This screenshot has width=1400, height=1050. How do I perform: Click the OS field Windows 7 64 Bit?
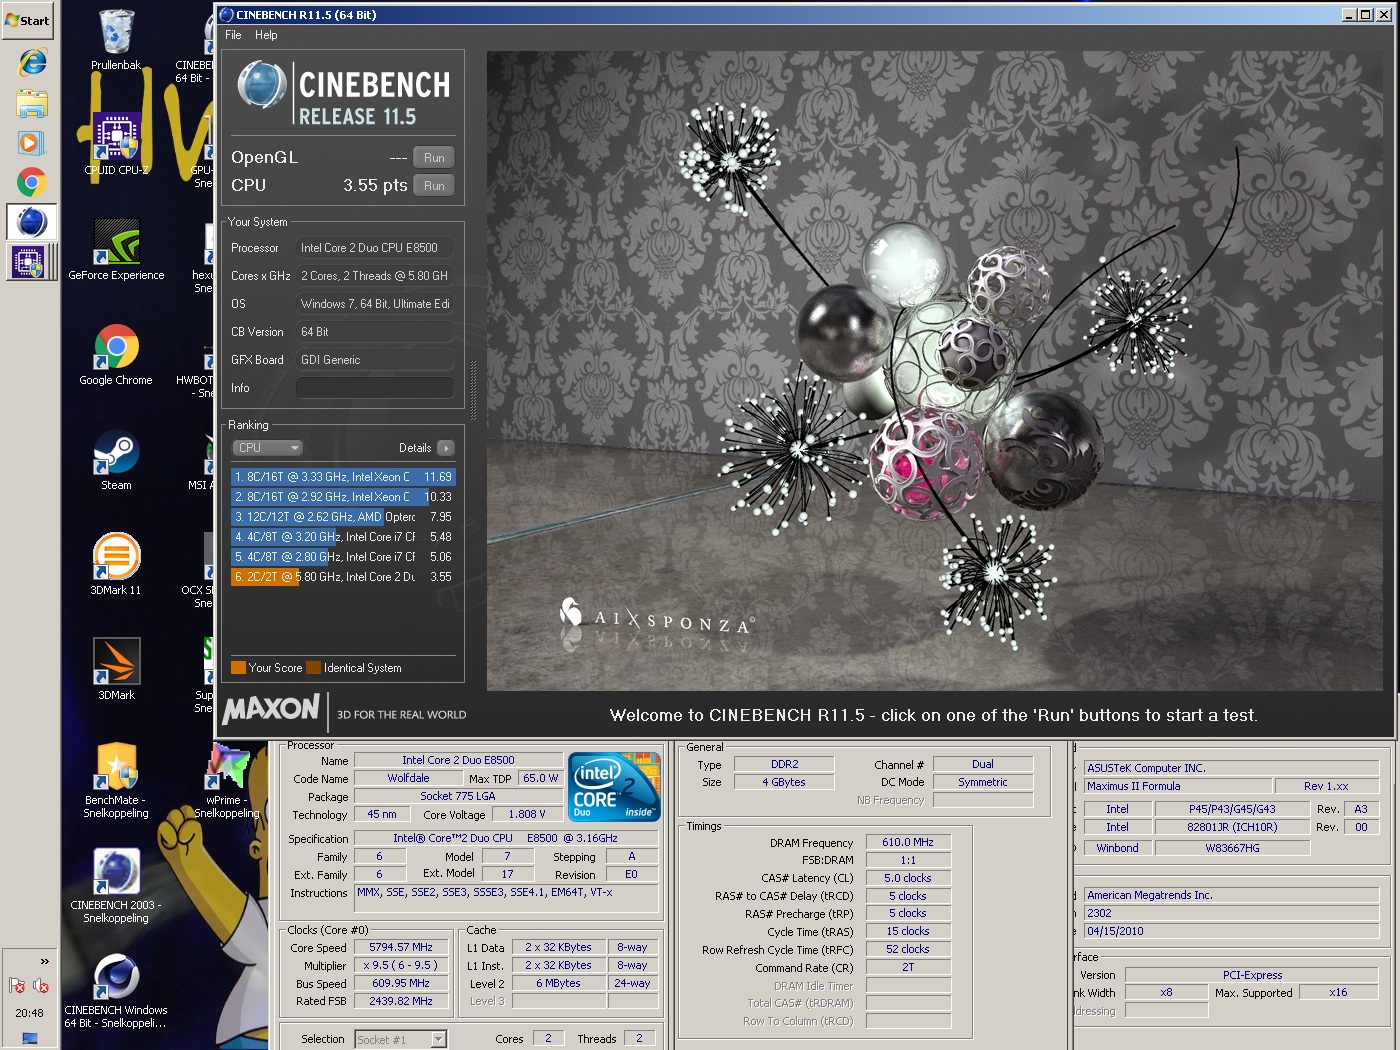coord(375,304)
